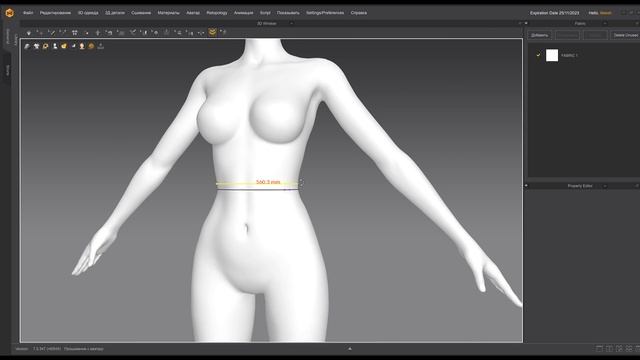
Task: Open the Settings/Preferences menu
Action: (325, 13)
